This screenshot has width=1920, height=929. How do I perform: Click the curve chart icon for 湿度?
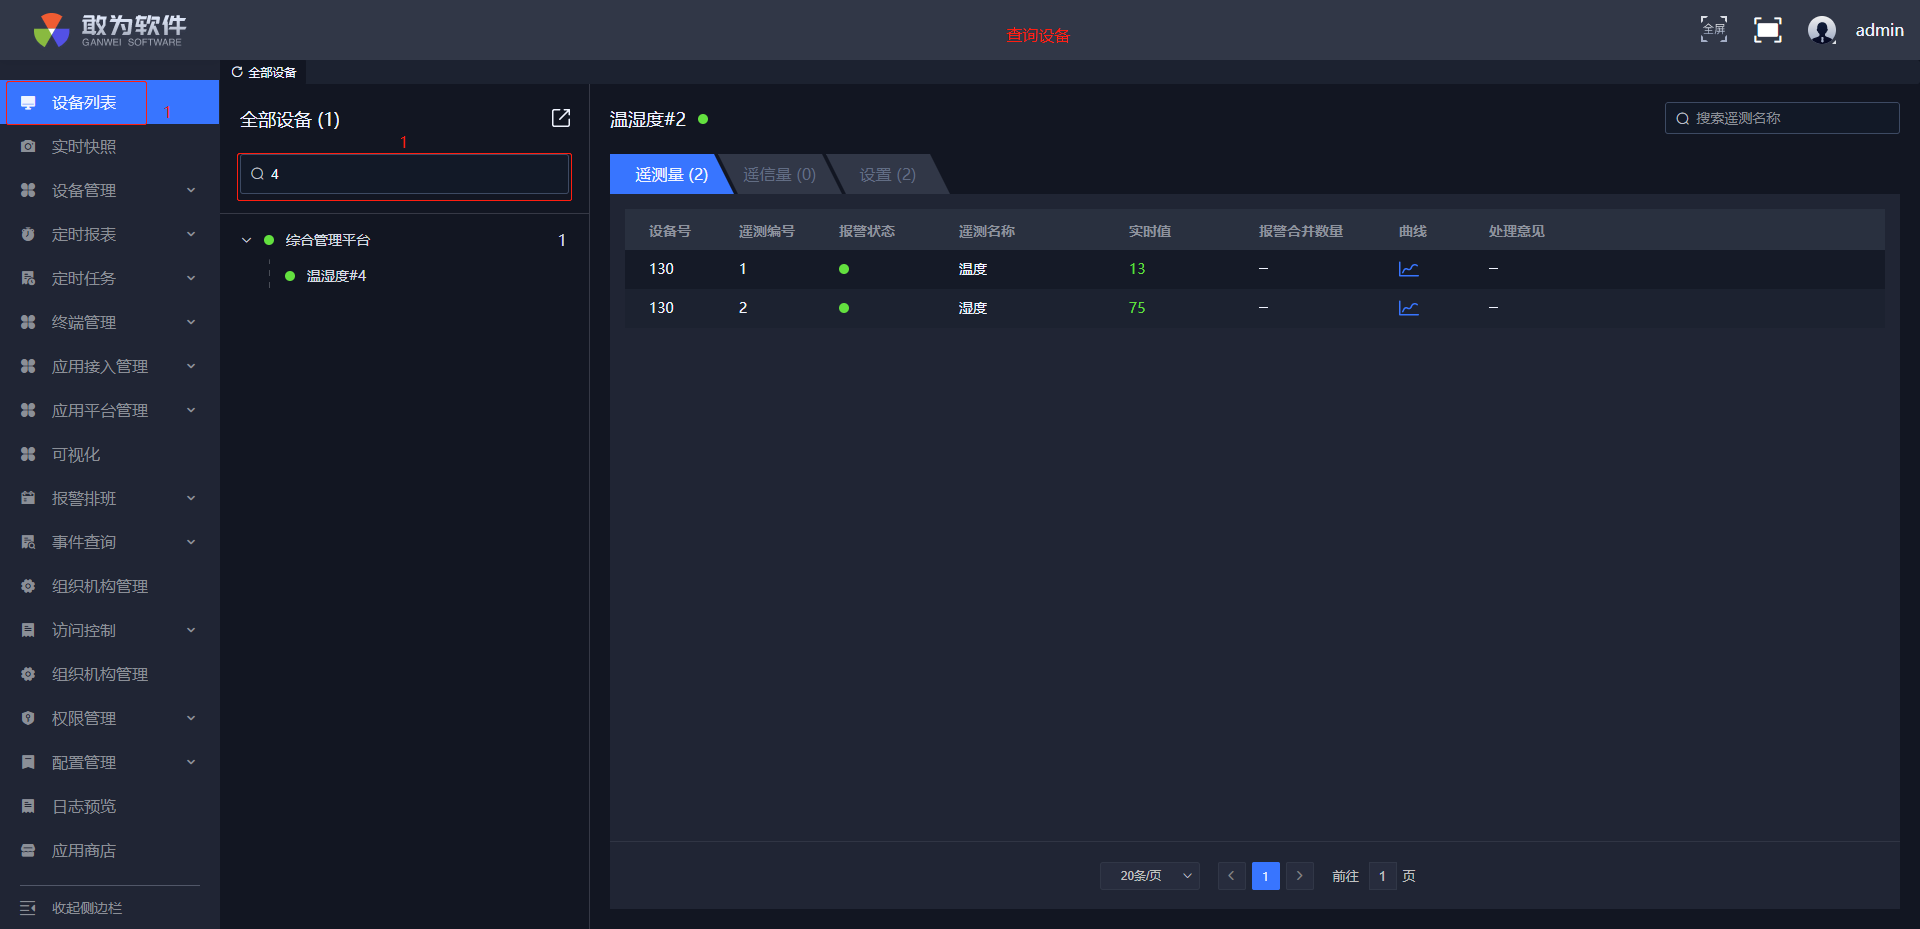point(1408,308)
